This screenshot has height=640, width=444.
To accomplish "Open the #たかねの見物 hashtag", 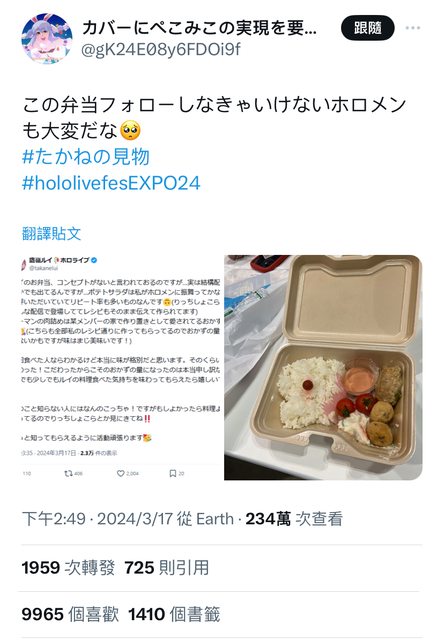I will [86, 157].
